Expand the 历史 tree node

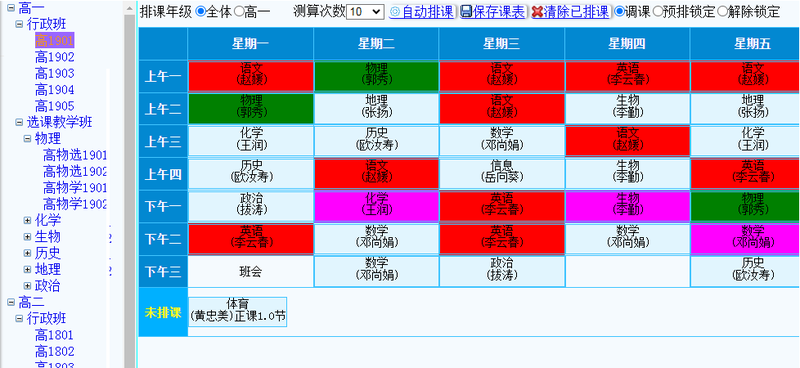(x=28, y=253)
